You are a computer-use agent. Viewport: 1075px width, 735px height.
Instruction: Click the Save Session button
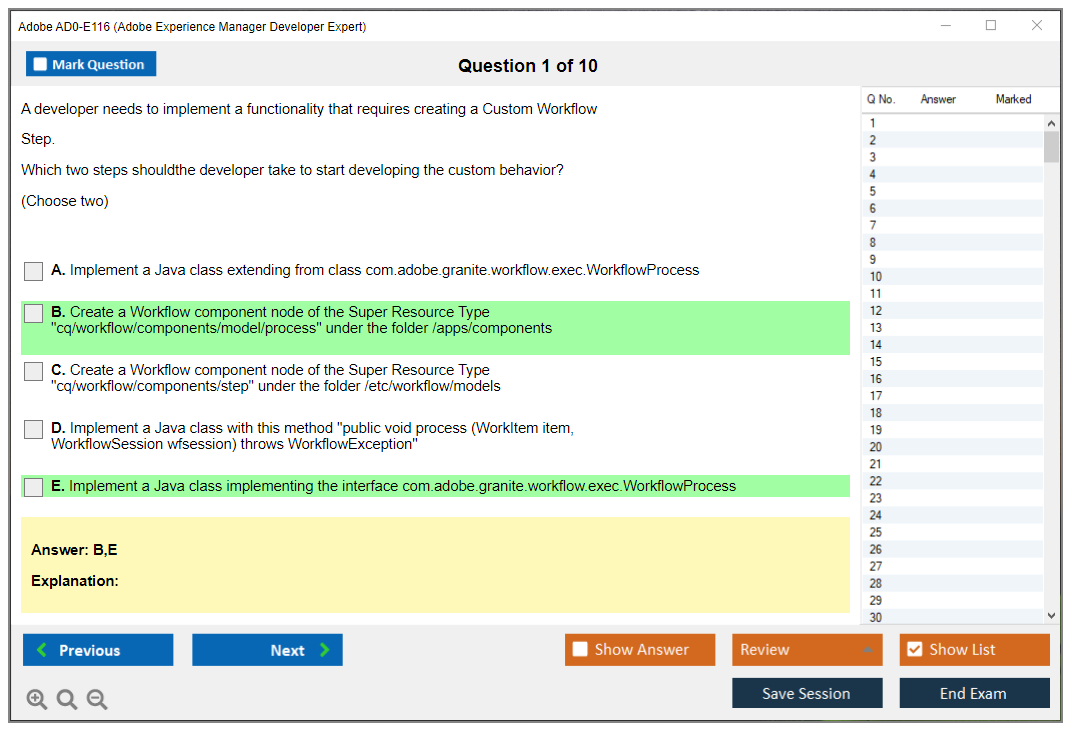tap(807, 693)
